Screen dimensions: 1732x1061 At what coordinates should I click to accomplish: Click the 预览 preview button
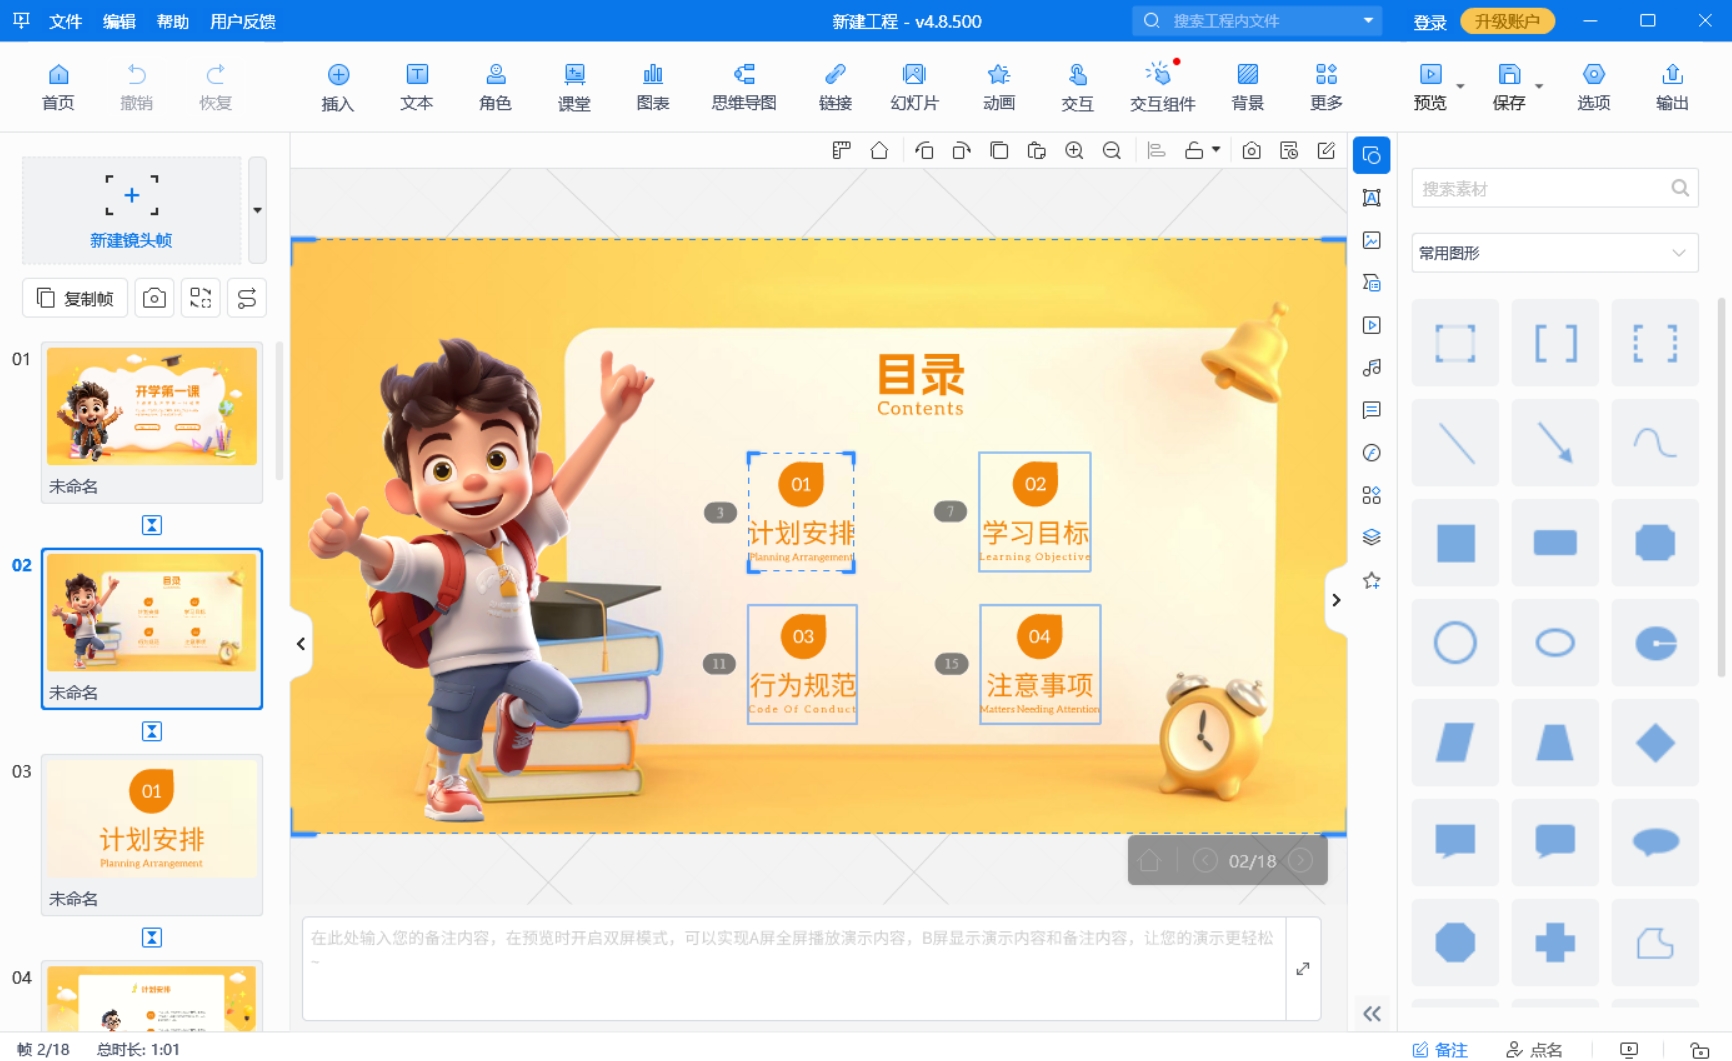tap(1430, 87)
